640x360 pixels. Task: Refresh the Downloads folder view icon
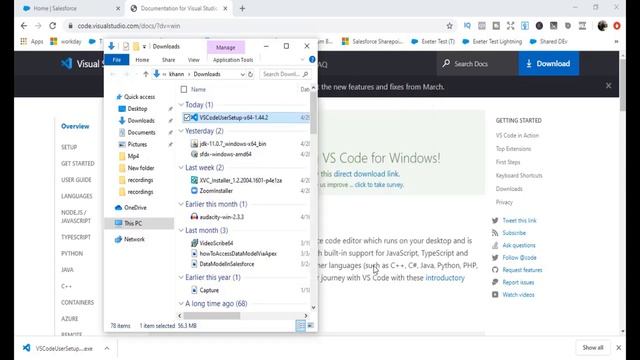click(251, 74)
